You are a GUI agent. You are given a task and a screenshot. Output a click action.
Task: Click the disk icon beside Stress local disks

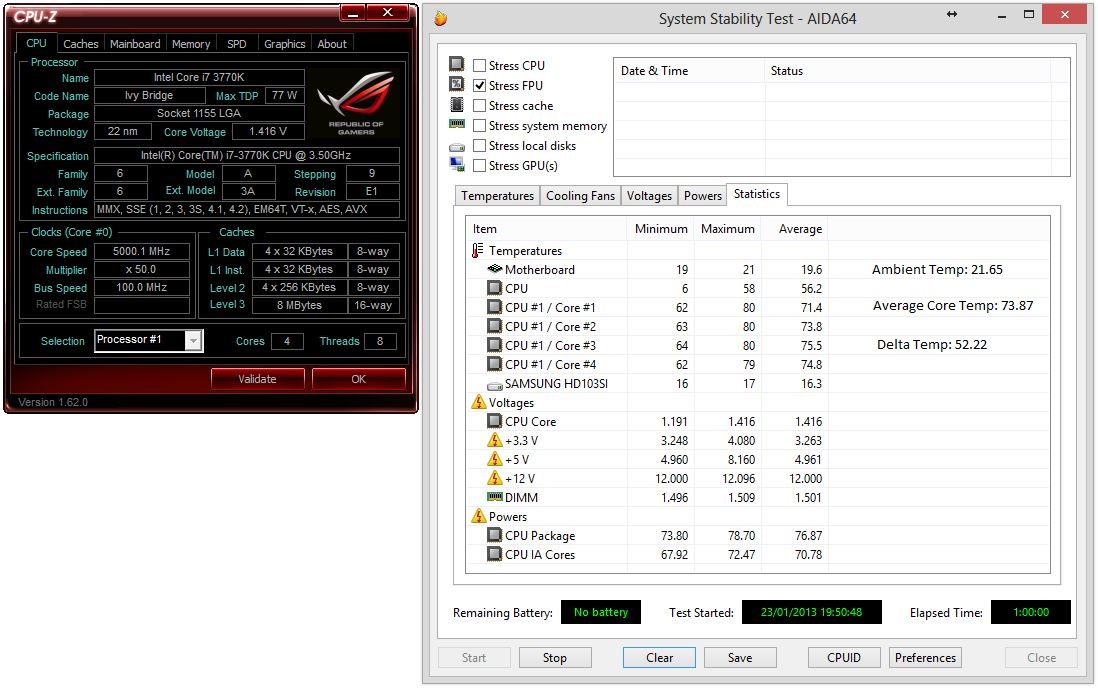(457, 147)
